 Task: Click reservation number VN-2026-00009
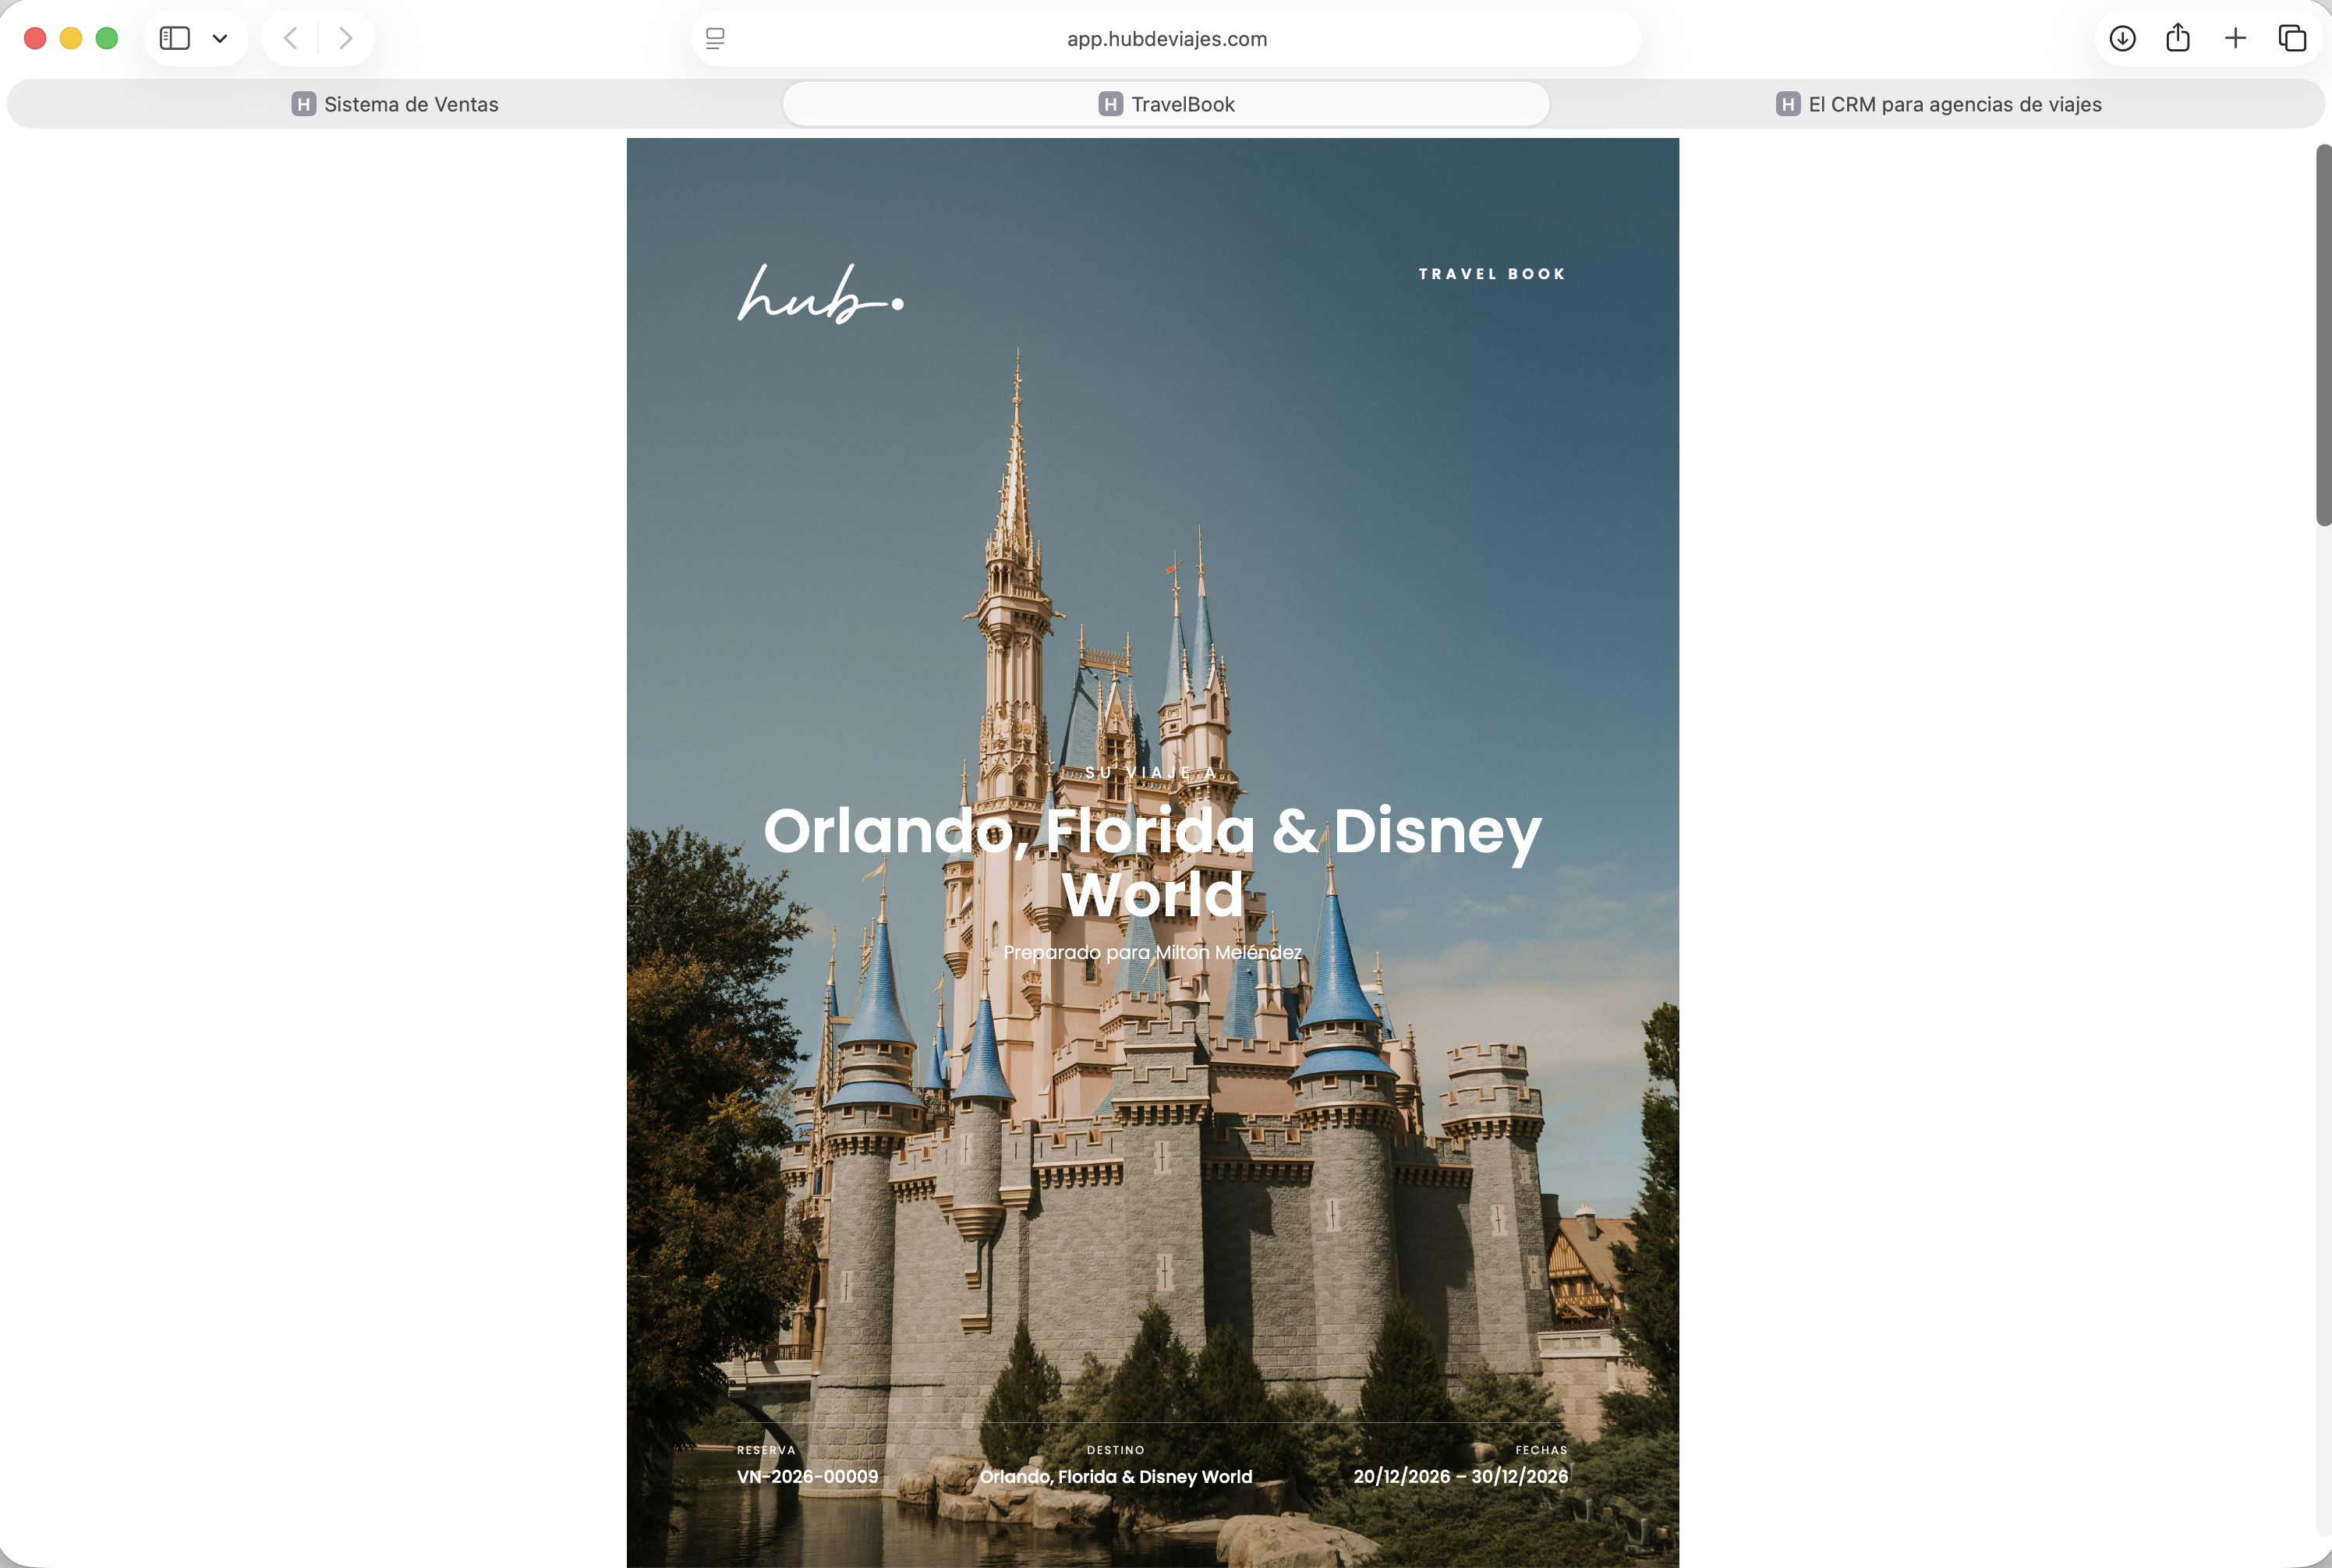tap(808, 1477)
